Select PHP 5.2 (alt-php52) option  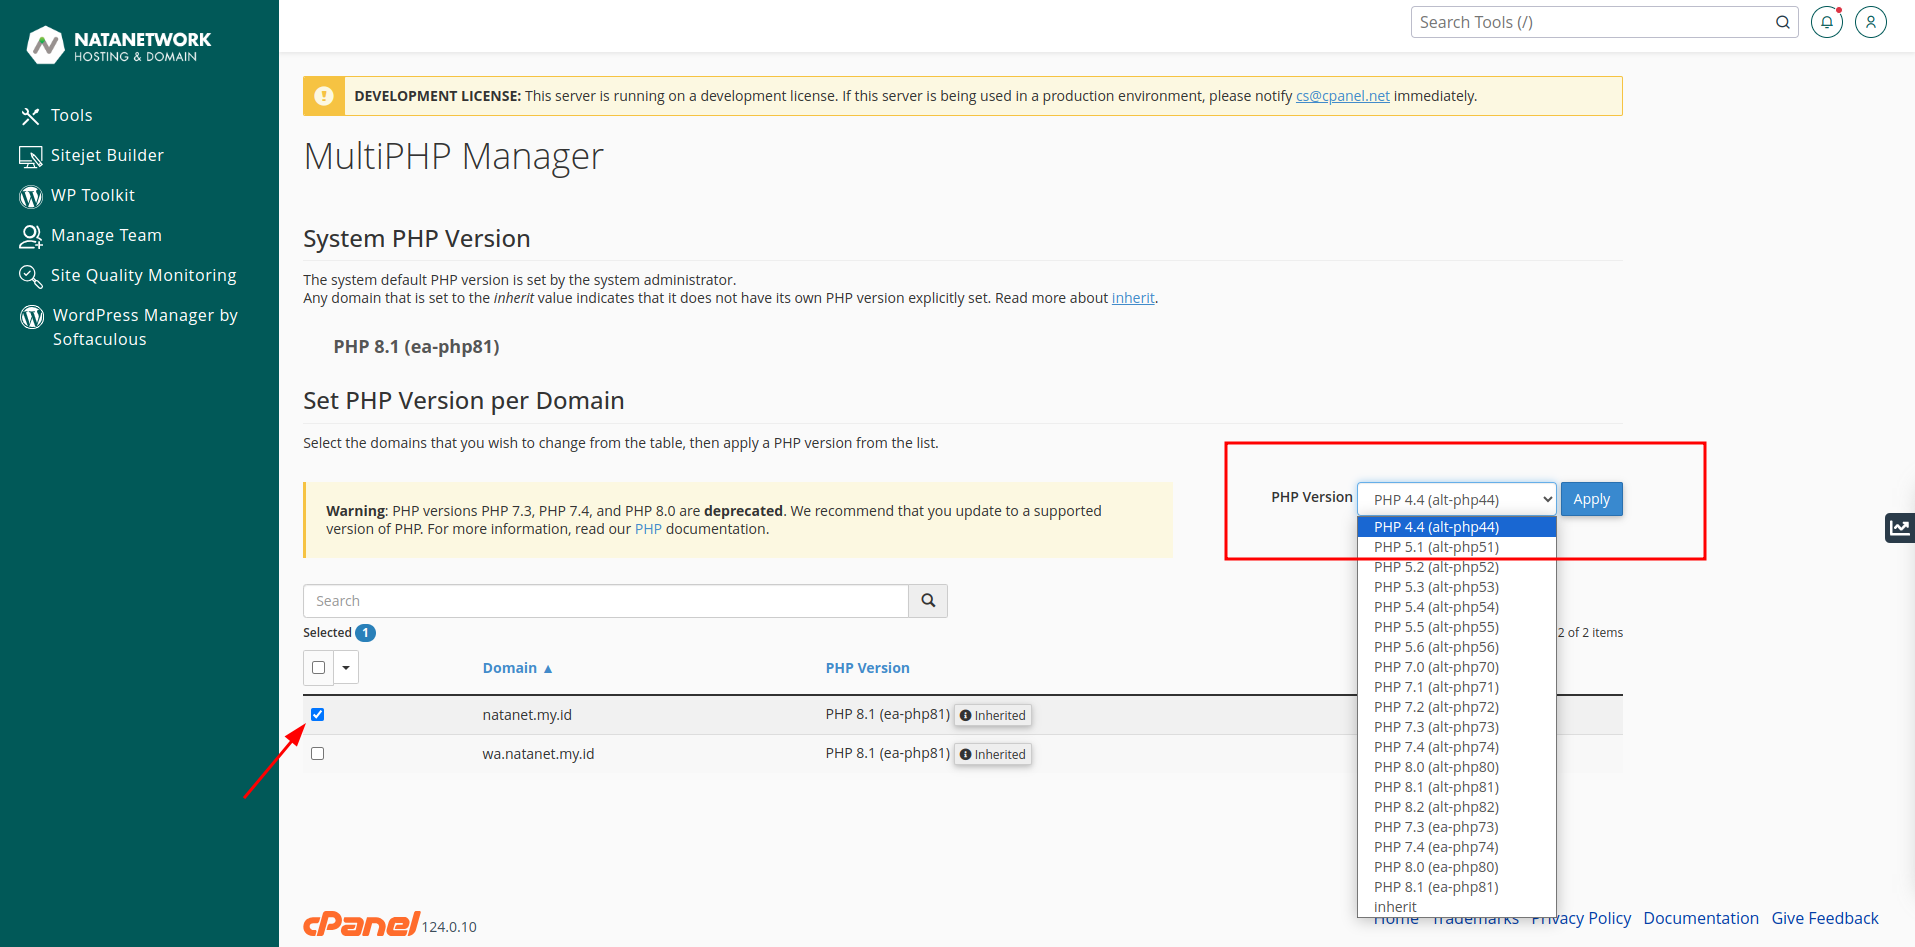point(1456,567)
